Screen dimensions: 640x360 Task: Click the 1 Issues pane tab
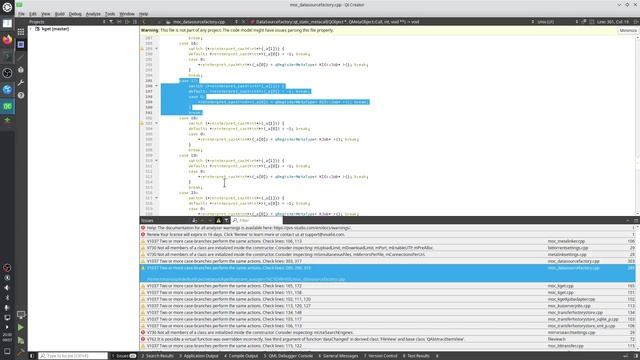point(124,356)
